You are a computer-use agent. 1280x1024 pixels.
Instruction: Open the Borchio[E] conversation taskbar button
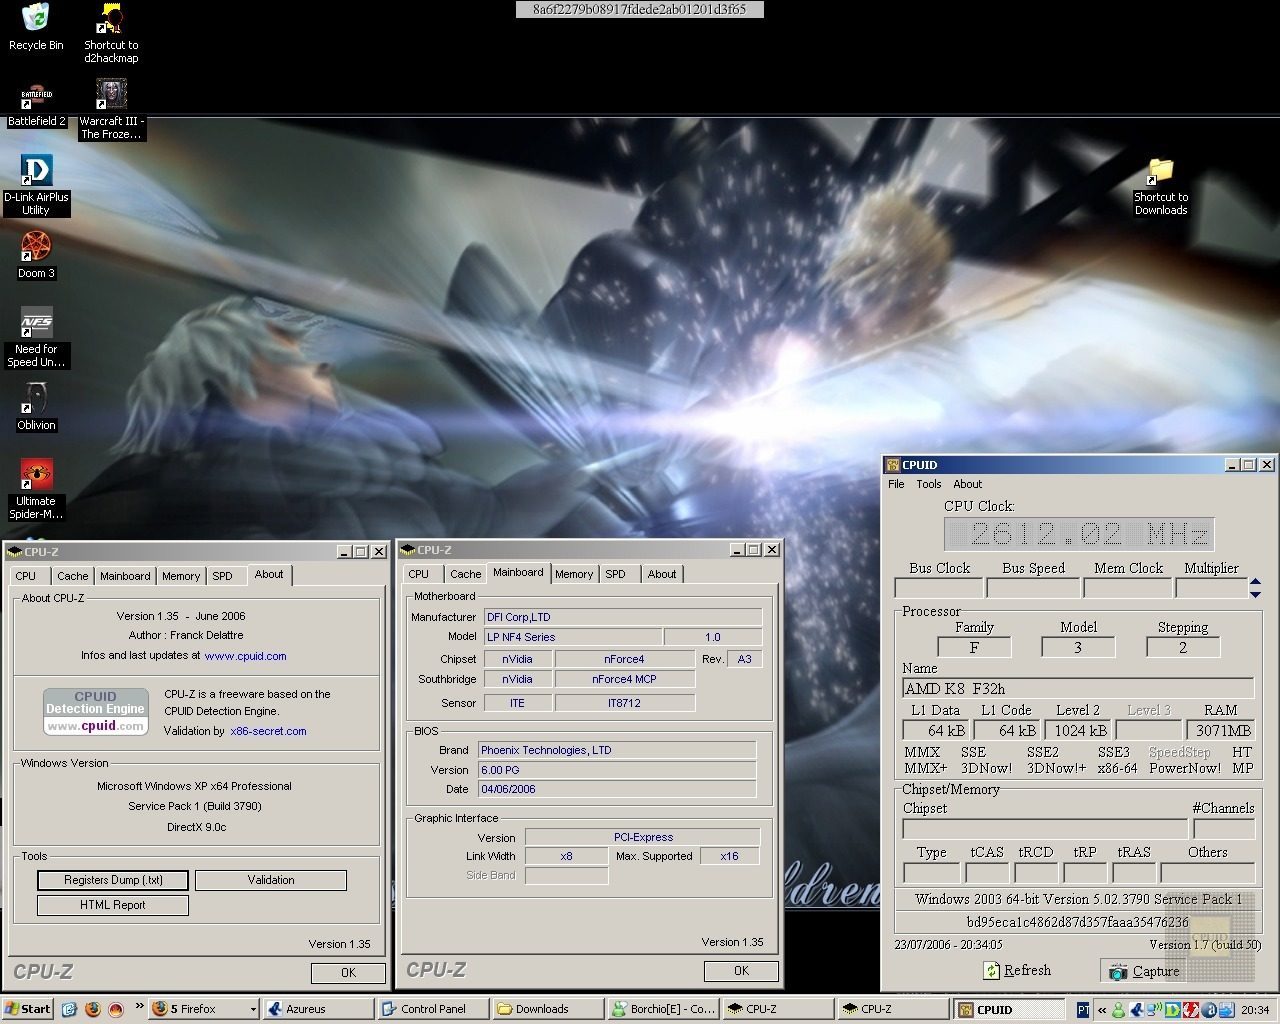coord(664,1009)
